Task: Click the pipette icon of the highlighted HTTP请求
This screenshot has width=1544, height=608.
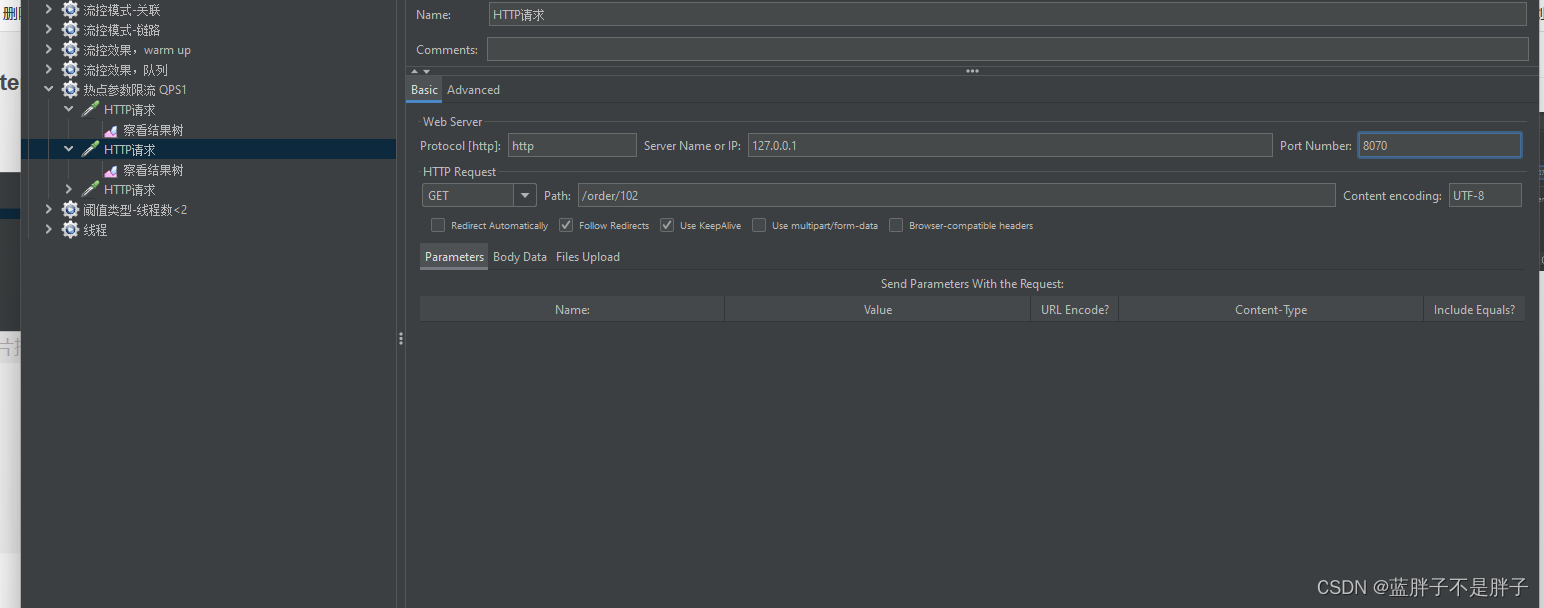Action: (x=90, y=150)
